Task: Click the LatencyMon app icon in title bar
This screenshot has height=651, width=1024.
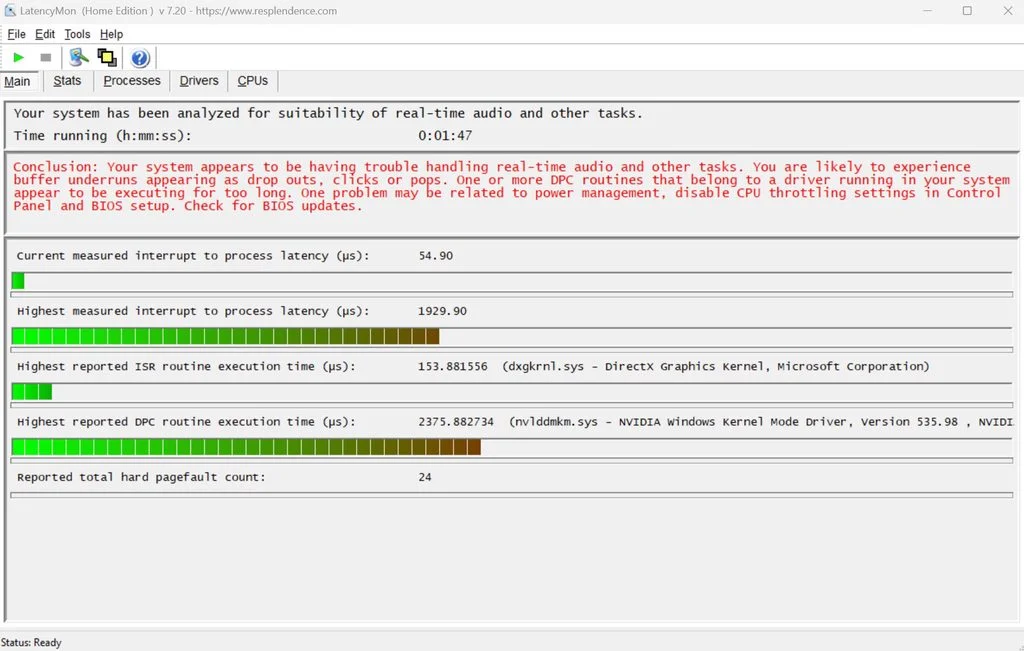Action: click(x=10, y=10)
